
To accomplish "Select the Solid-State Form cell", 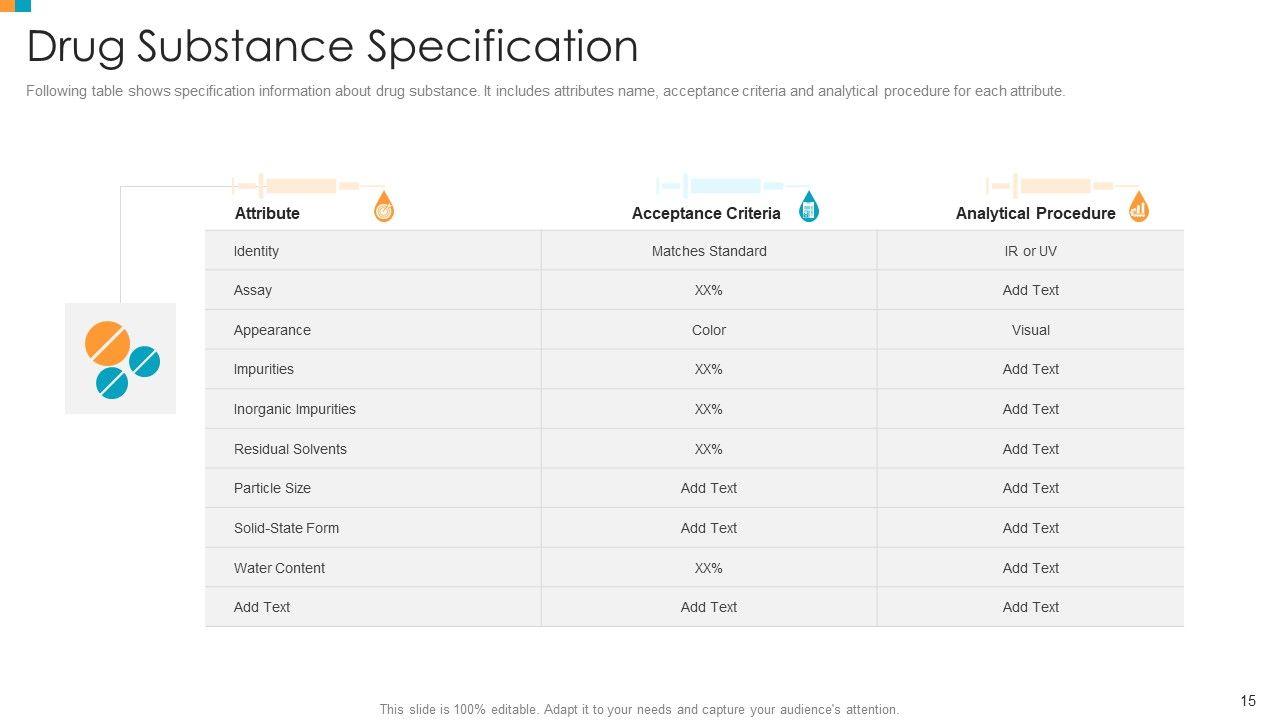I will [286, 528].
